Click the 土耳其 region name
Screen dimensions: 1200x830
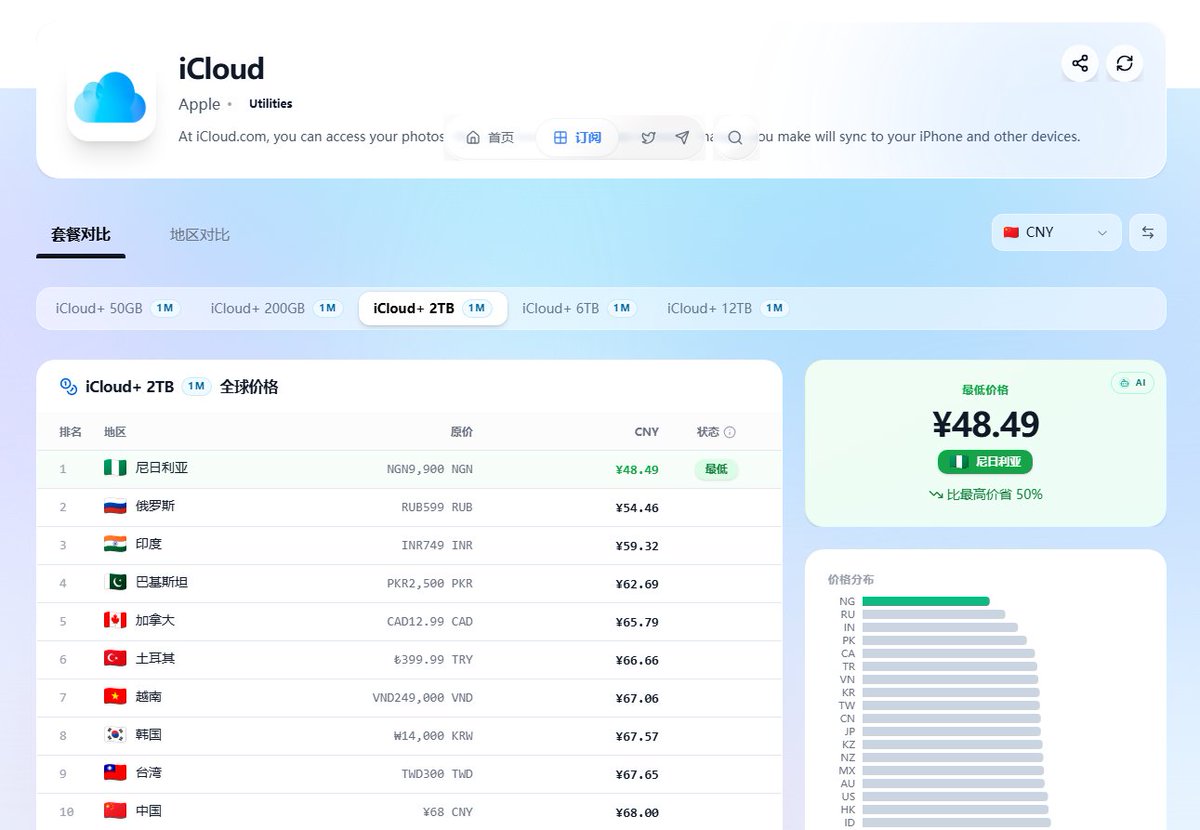[x=155, y=658]
